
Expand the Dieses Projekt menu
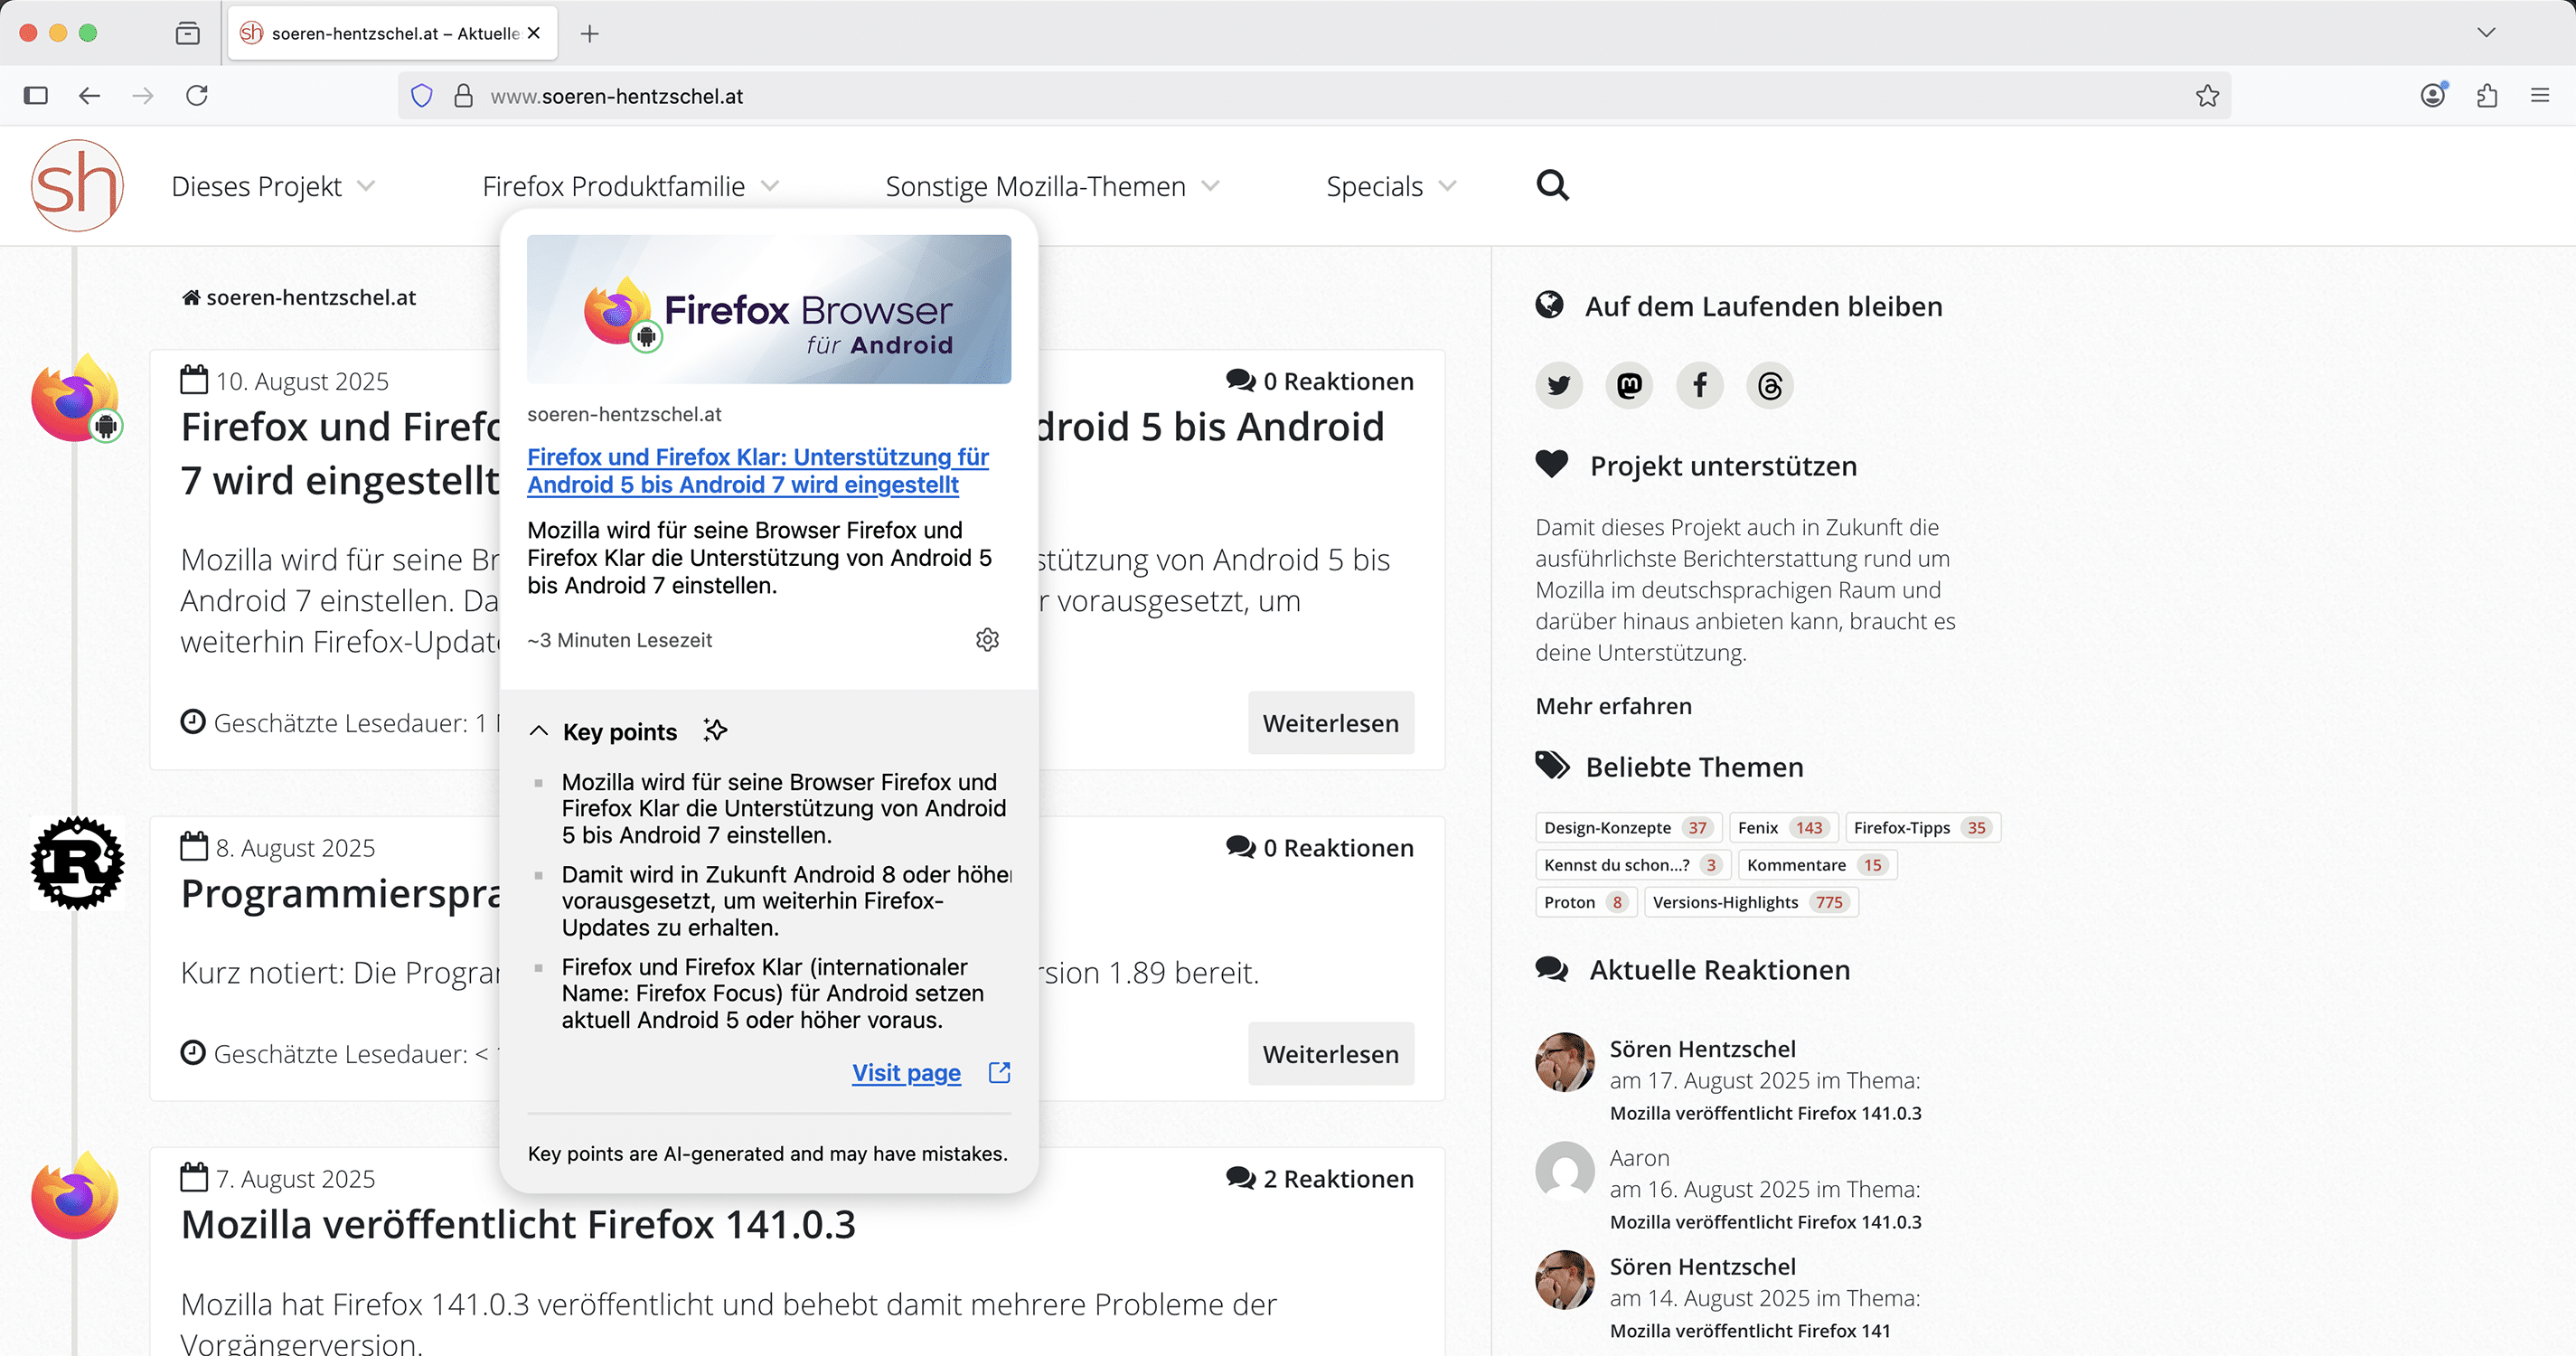click(273, 186)
